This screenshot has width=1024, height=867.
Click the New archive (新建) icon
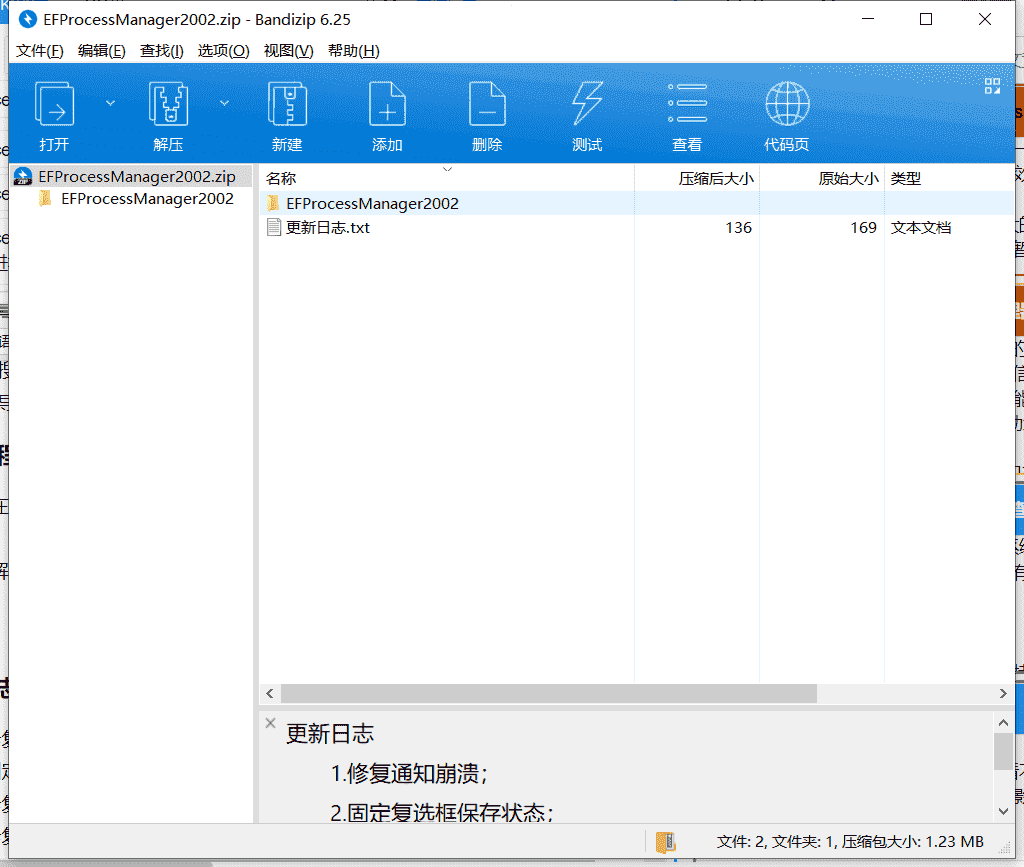click(287, 104)
